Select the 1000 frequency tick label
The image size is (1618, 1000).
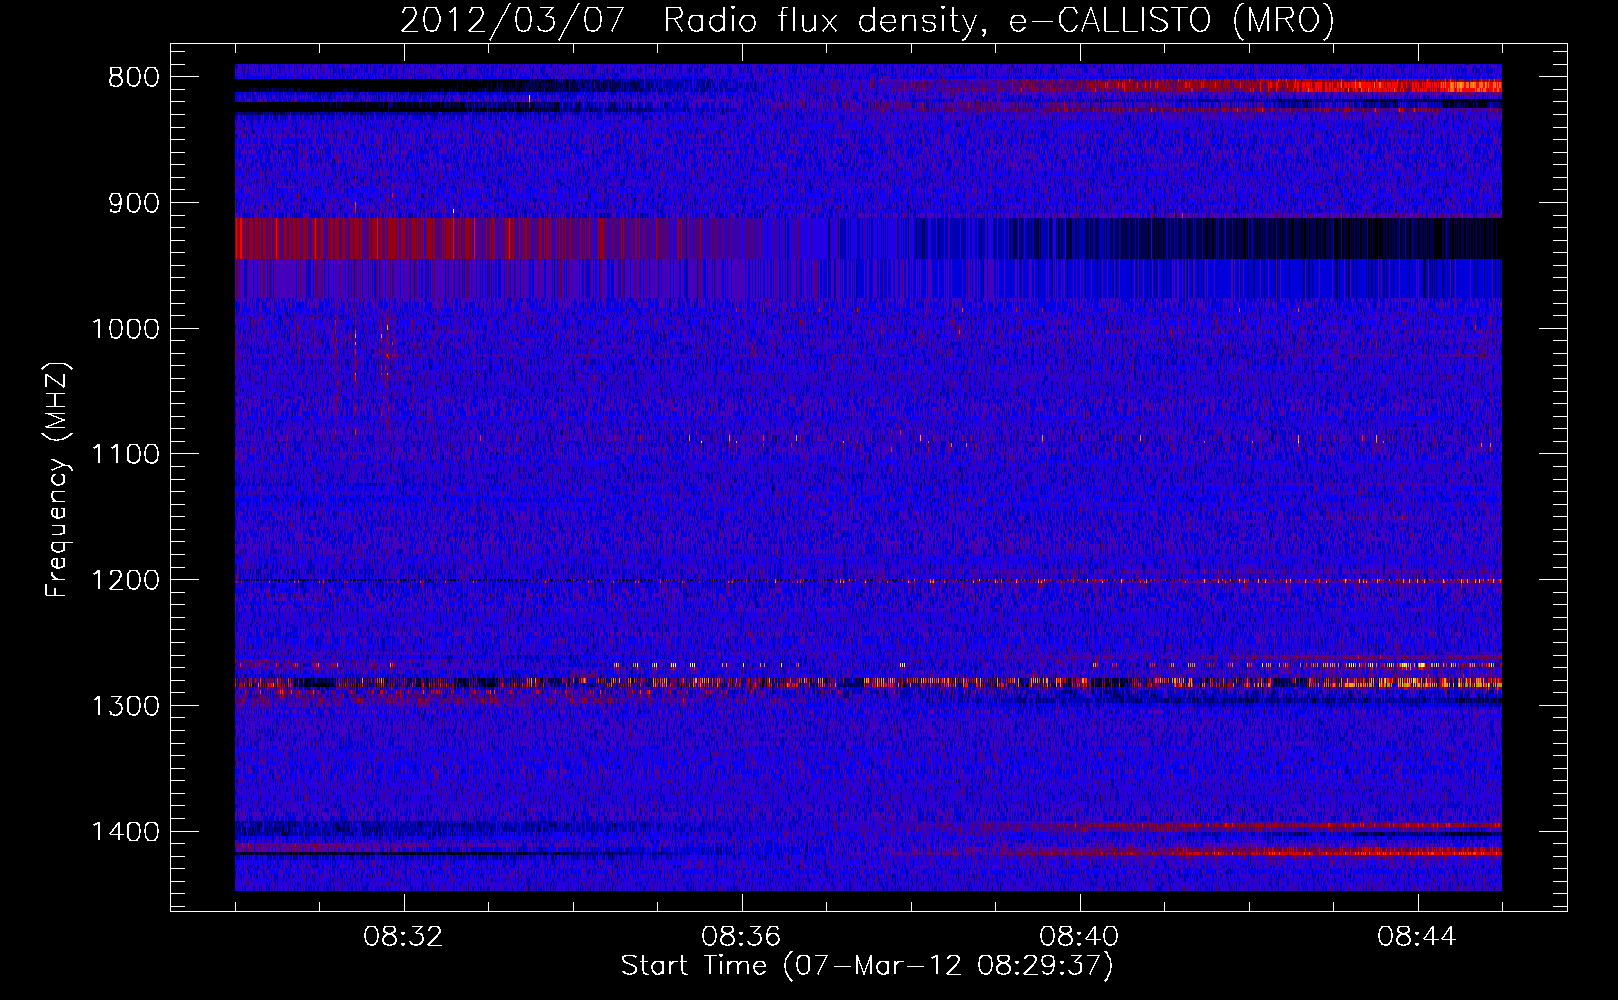click(x=125, y=329)
